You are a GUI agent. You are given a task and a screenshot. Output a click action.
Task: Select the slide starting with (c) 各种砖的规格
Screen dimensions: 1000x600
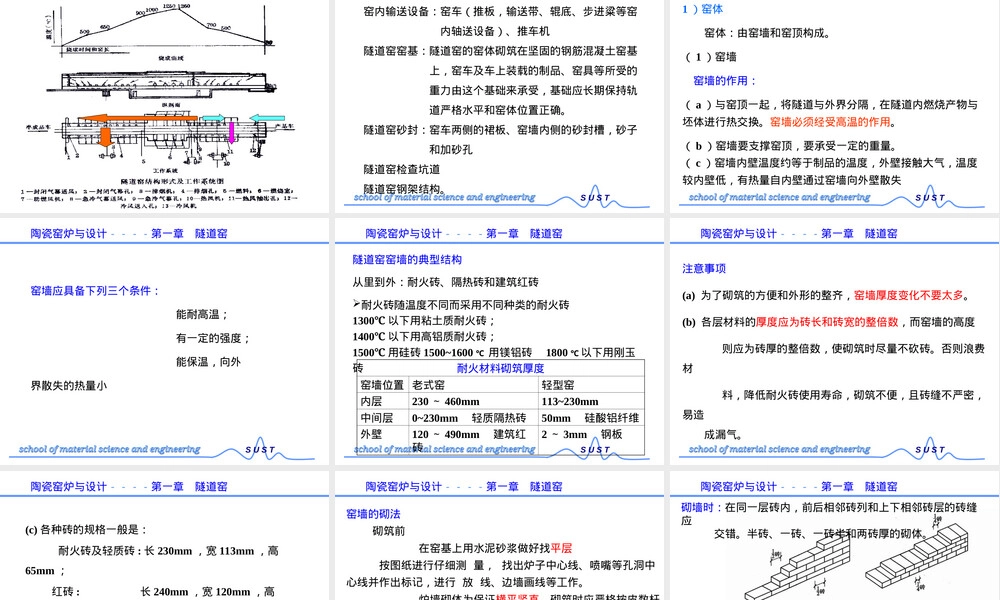[165, 536]
